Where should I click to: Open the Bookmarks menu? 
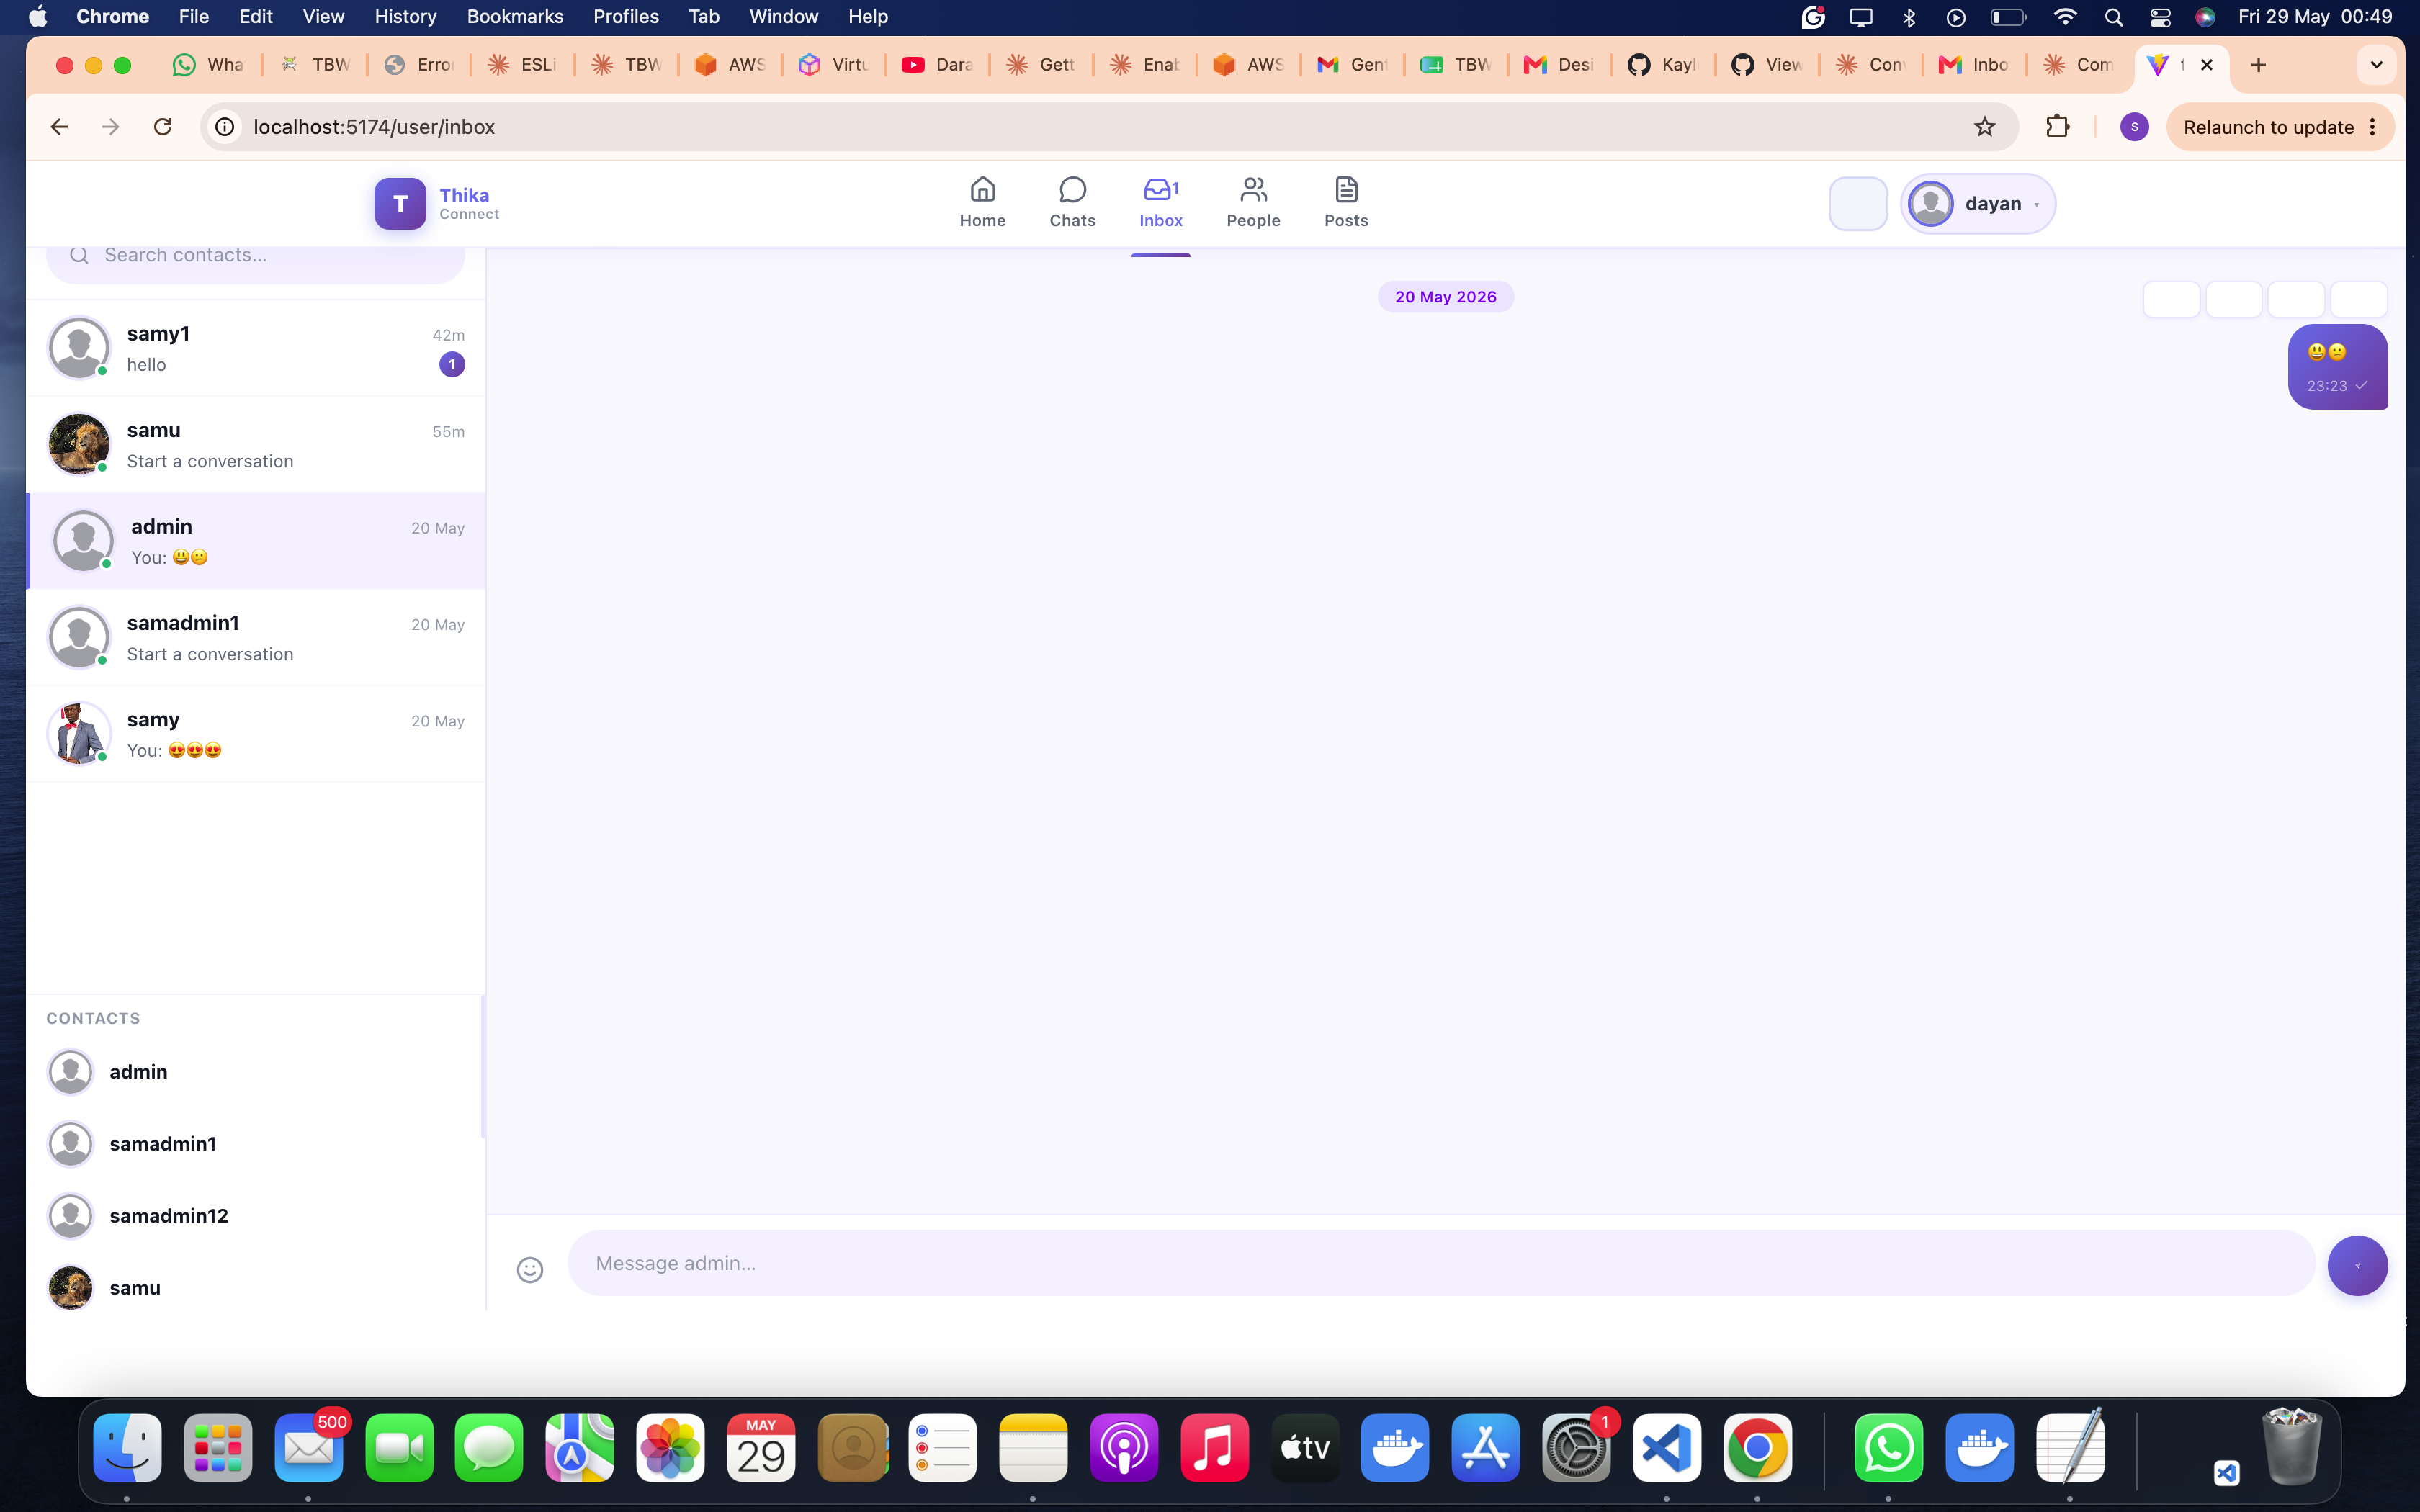click(515, 16)
